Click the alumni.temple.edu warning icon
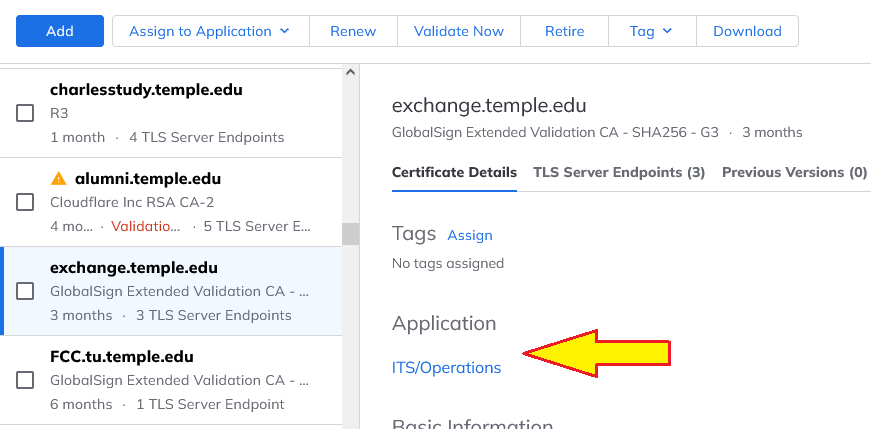This screenshot has width=871, height=429. point(58,179)
